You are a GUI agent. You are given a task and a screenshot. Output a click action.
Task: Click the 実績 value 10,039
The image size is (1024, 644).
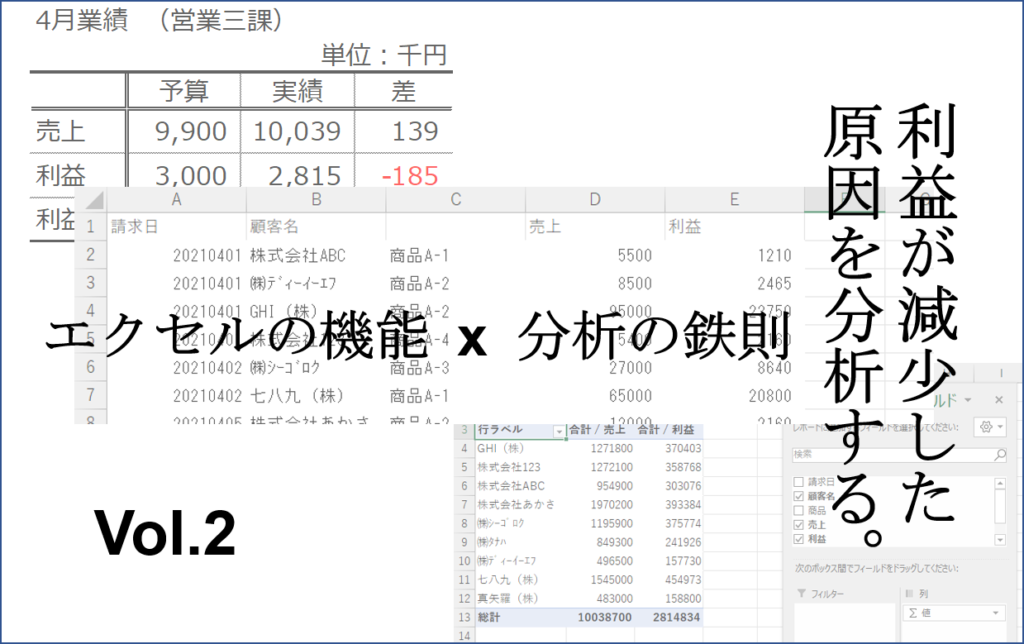[297, 131]
